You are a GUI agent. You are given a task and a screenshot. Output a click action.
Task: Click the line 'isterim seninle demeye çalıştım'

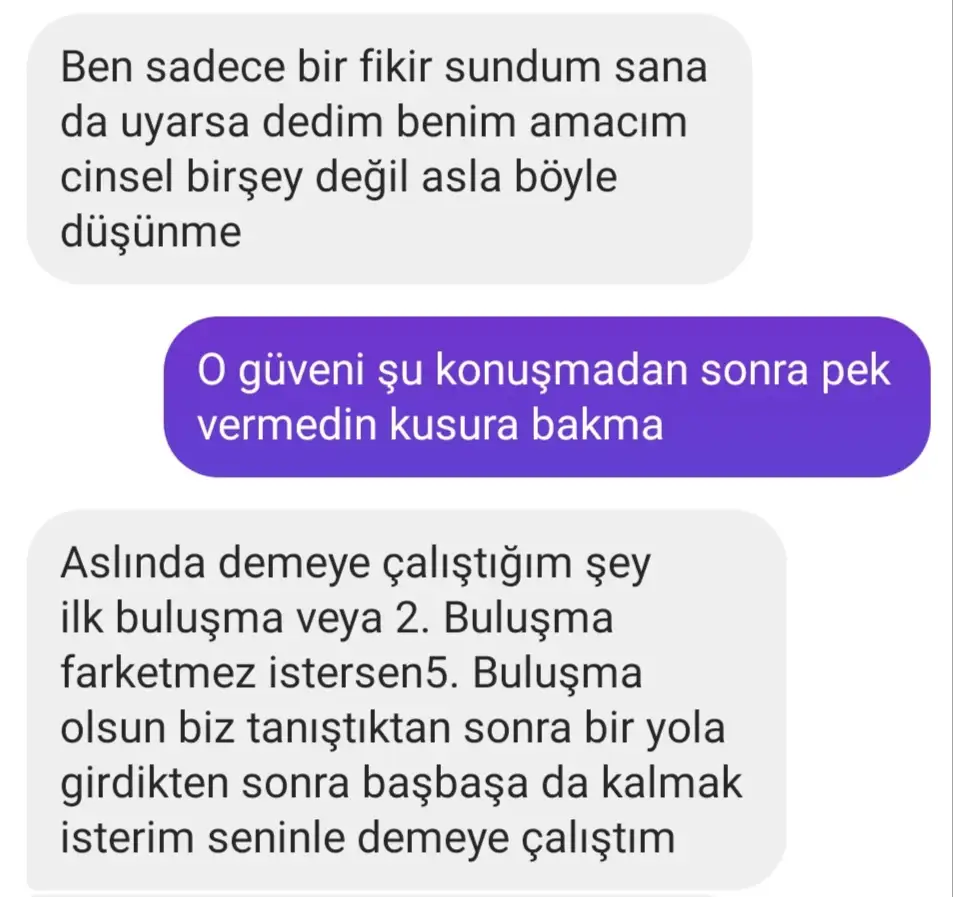(368, 839)
